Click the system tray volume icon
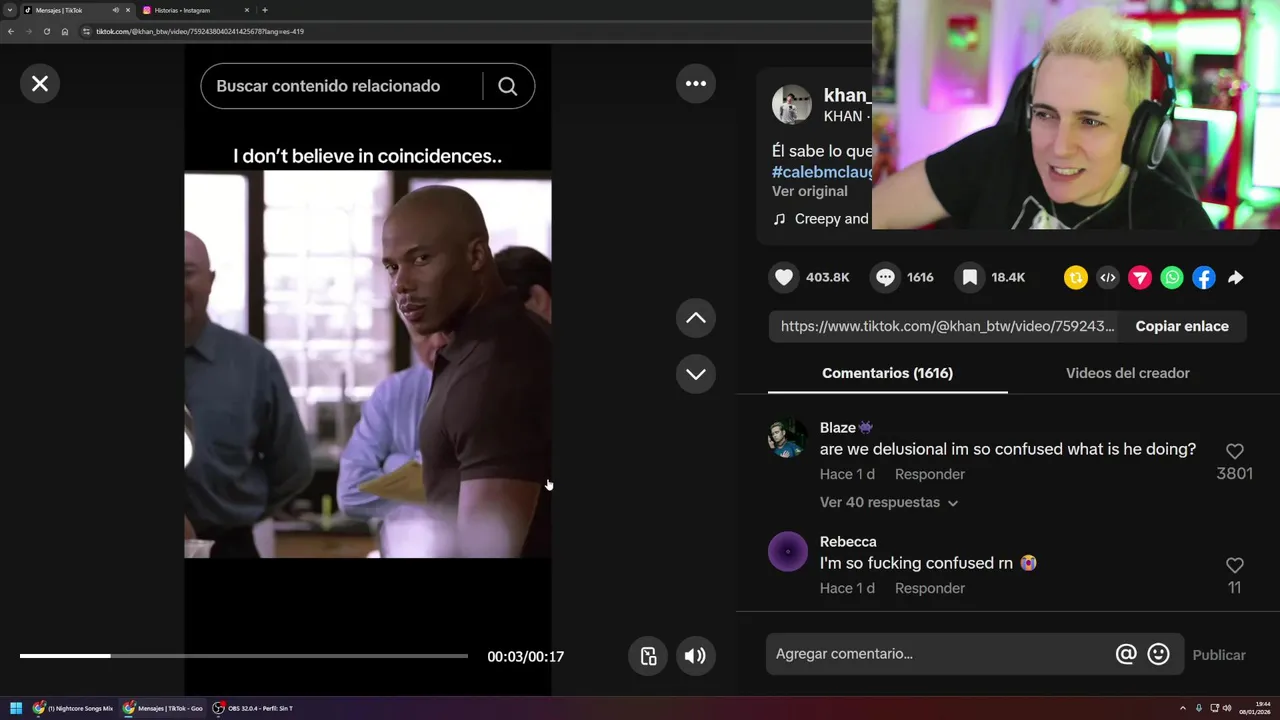1280x720 pixels. tap(1229, 708)
